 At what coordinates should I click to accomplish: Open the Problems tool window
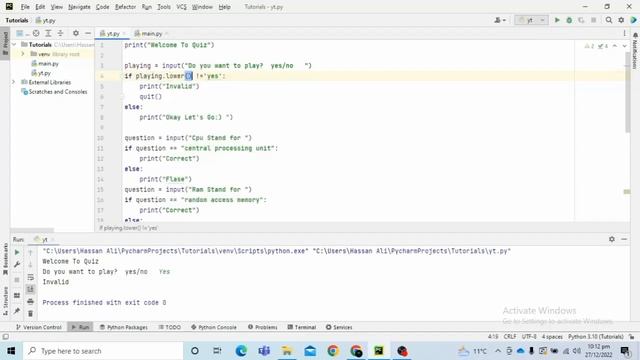(262, 327)
